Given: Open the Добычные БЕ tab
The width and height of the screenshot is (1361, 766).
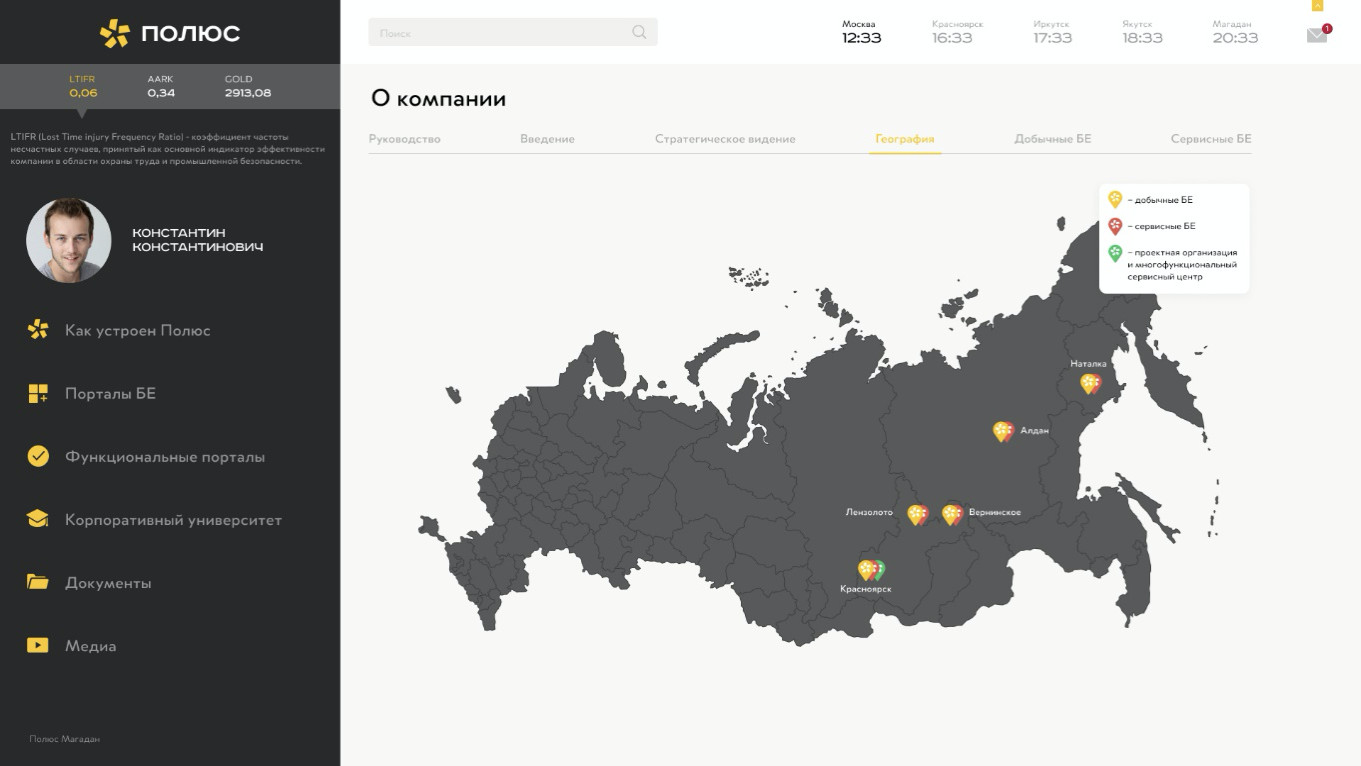Looking at the screenshot, I should tap(1052, 139).
